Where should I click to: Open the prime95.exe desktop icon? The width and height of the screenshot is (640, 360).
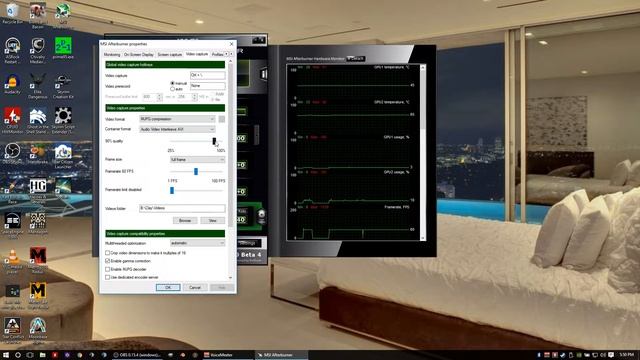click(63, 48)
